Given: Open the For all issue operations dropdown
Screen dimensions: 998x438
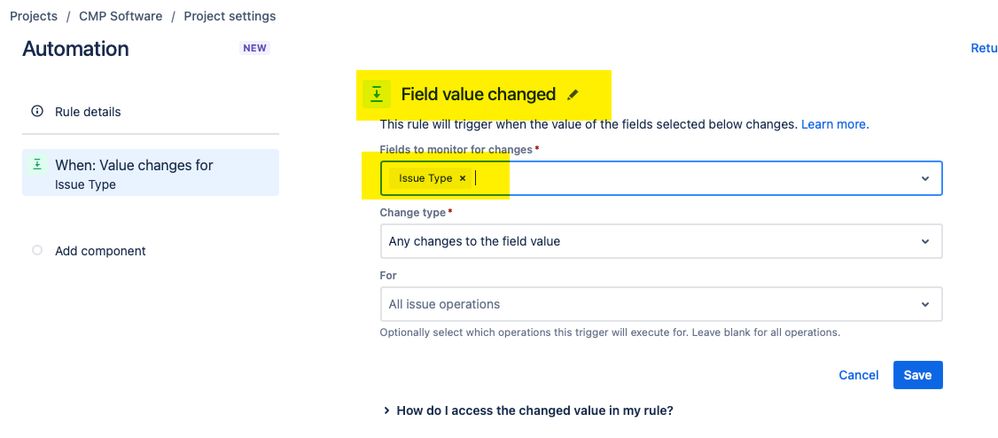Looking at the screenshot, I should (661, 304).
